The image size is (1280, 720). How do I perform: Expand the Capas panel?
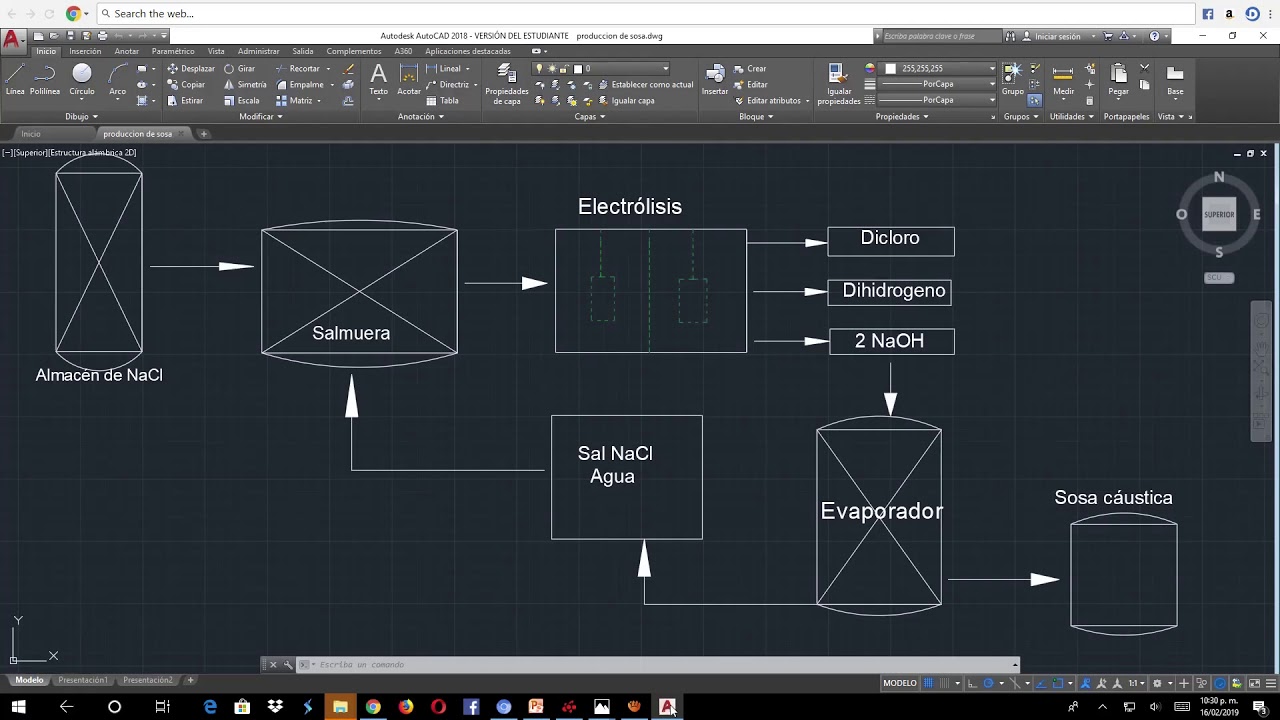pyautogui.click(x=590, y=116)
